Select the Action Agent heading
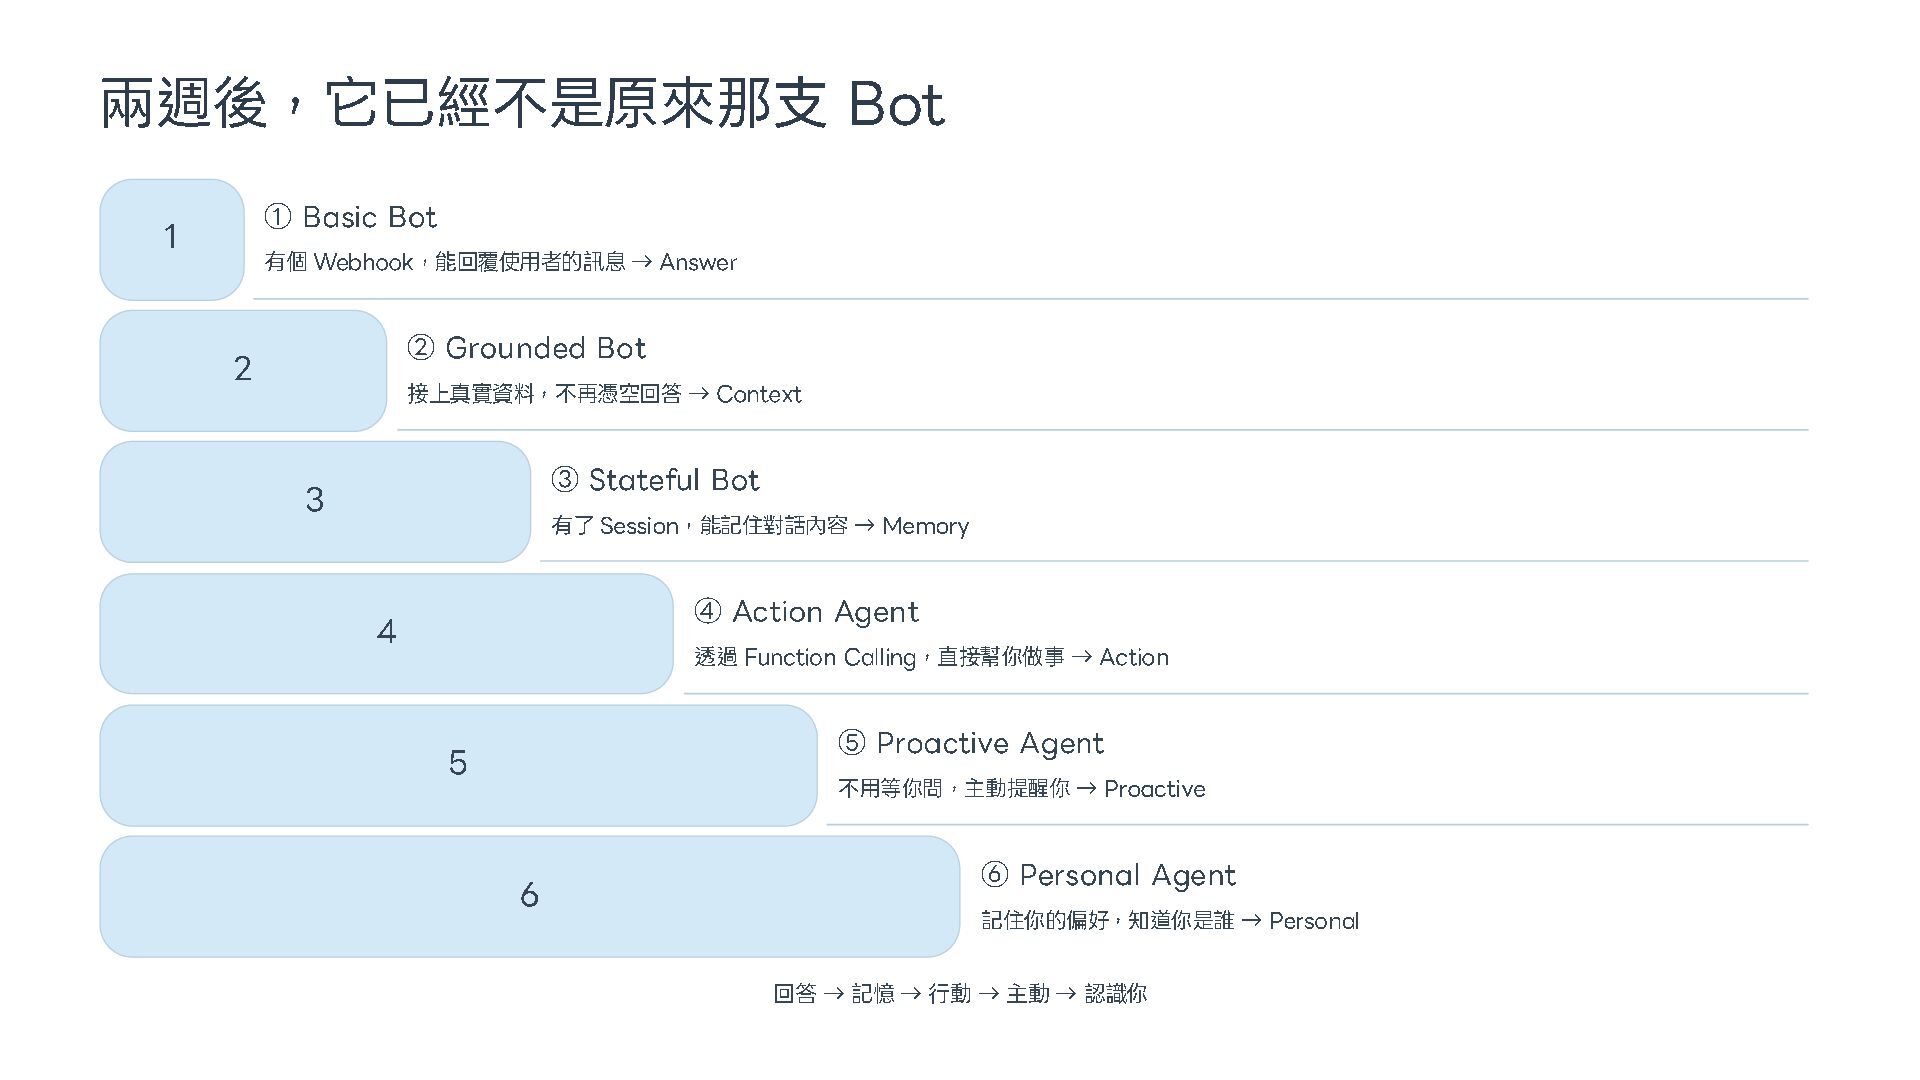Viewport: 1920px width, 1080px height. pyautogui.click(x=806, y=612)
